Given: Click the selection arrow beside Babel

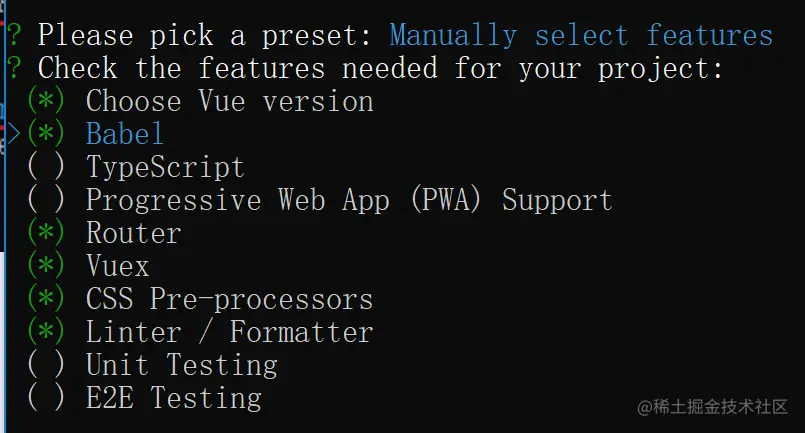Looking at the screenshot, I should pos(14,134).
